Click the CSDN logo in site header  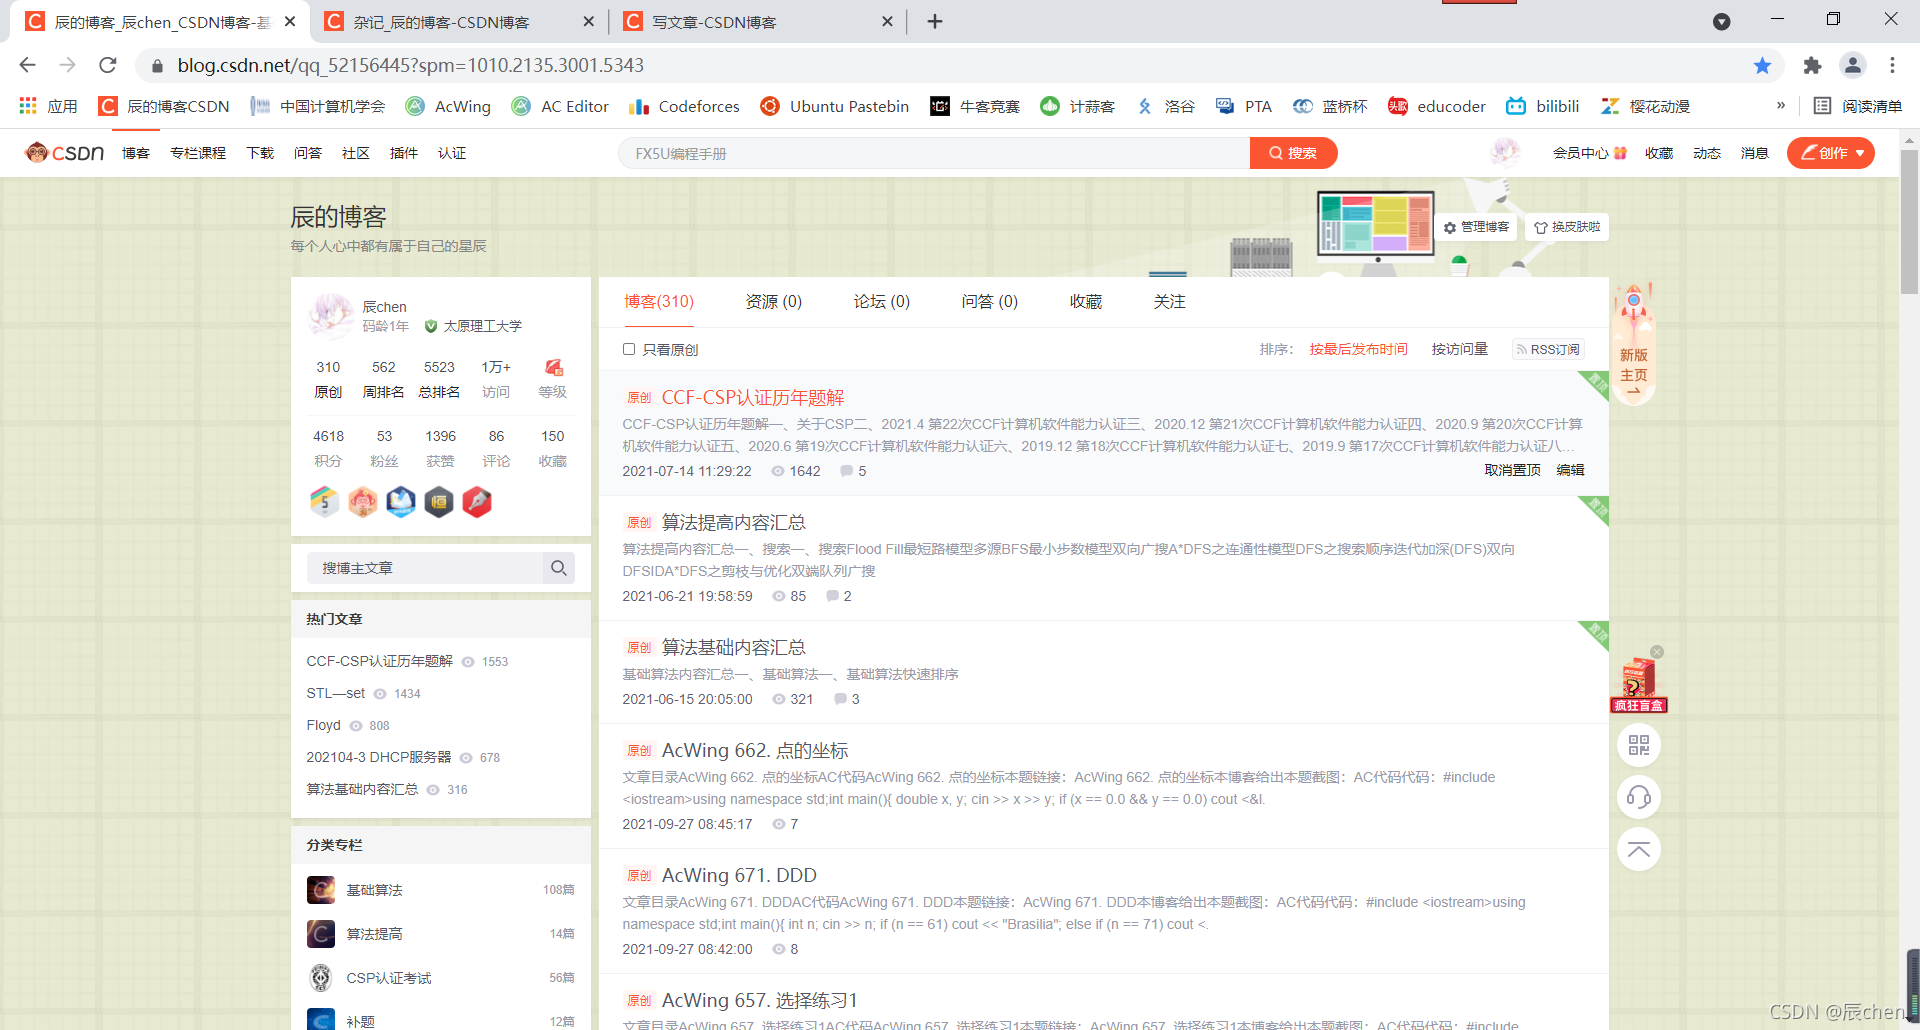click(x=64, y=153)
